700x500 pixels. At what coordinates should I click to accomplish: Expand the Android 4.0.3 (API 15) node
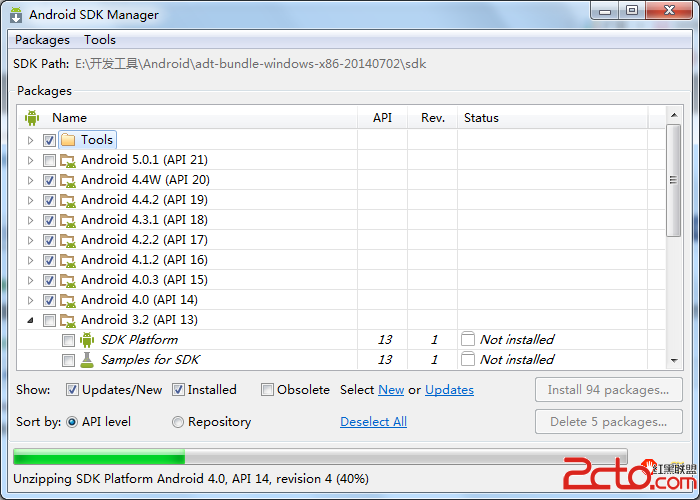(30, 280)
